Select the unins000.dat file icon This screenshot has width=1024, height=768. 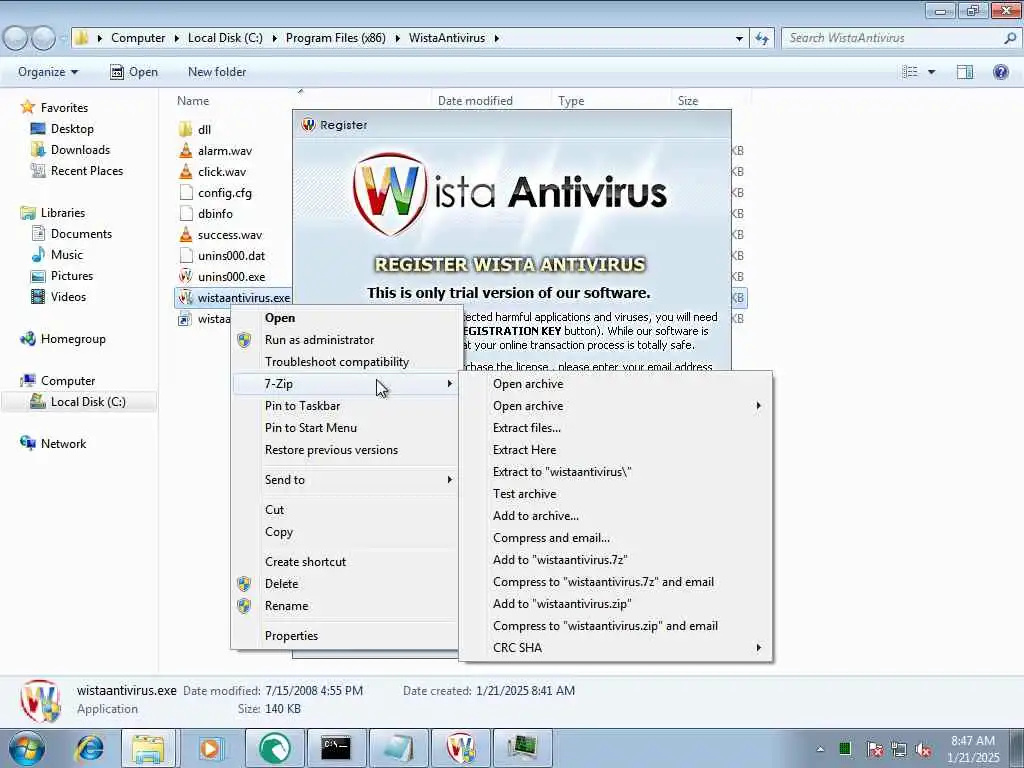[x=185, y=255]
